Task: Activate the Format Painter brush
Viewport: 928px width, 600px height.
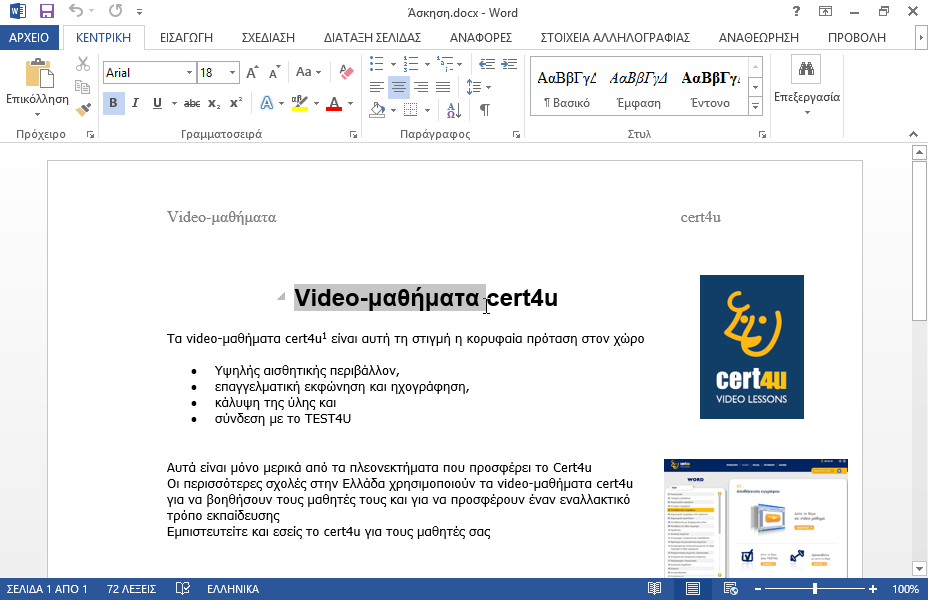Action: pyautogui.click(x=83, y=109)
